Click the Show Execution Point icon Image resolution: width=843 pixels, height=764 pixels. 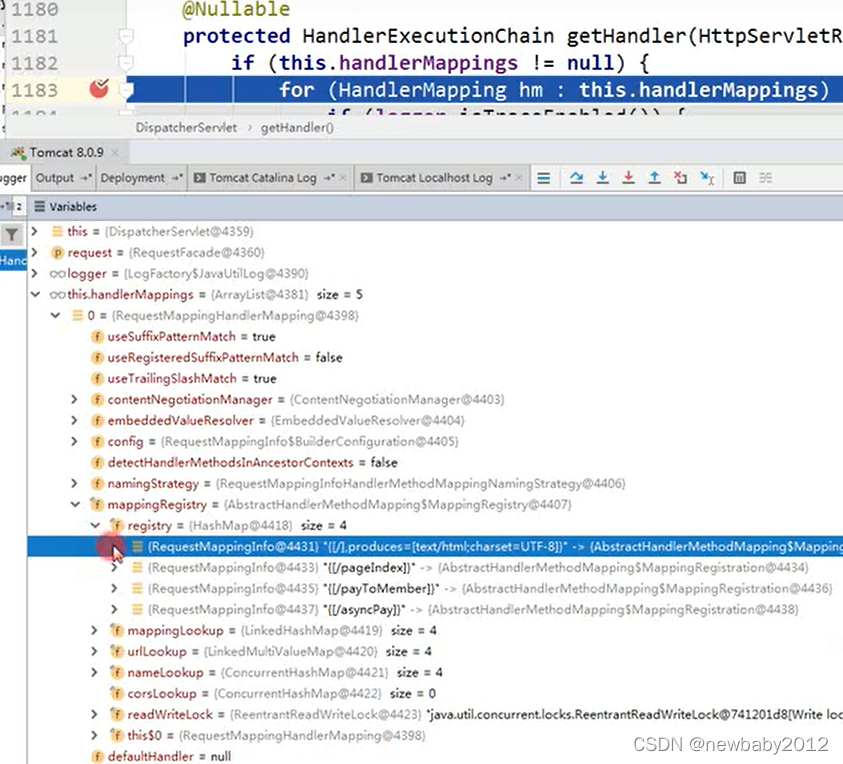click(544, 178)
